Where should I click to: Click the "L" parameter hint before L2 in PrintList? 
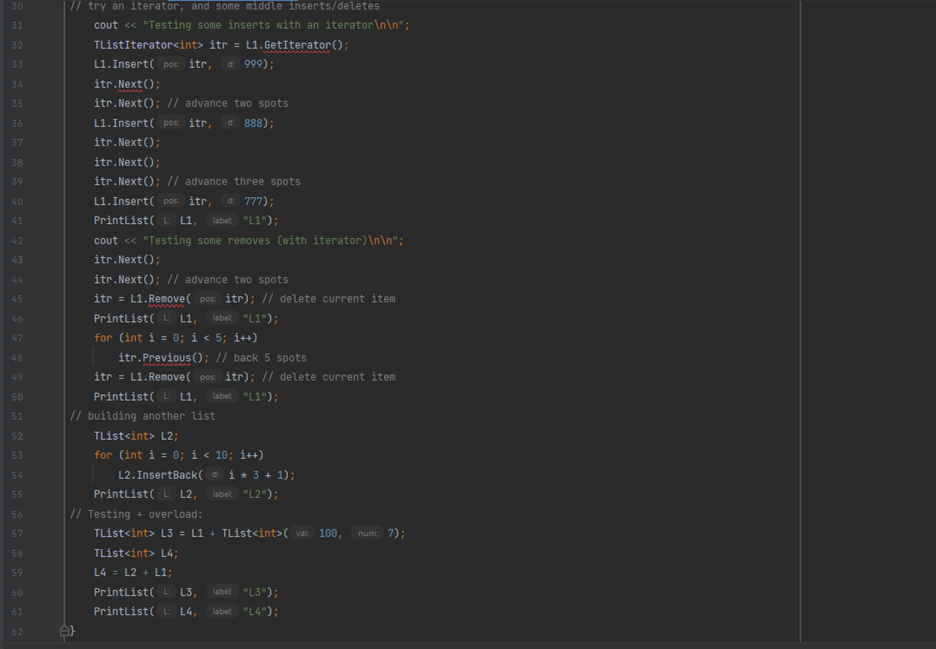(166, 493)
